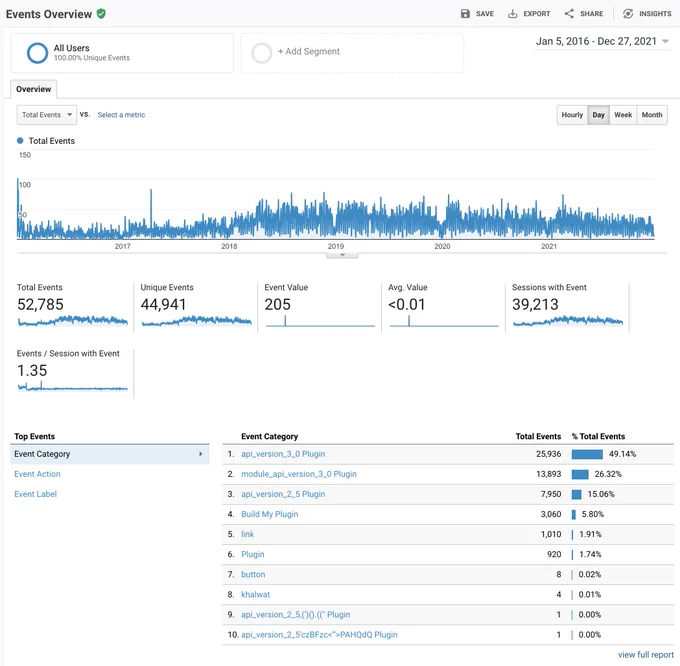The image size is (680, 666).
Task: Click the Event Value 205 card
Action: pyautogui.click(x=320, y=307)
